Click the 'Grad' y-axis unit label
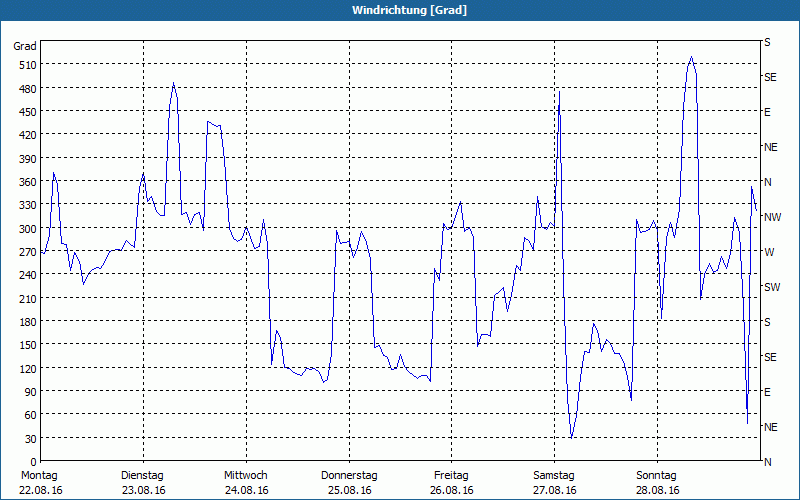Viewport: 800px width, 500px height. coord(25,46)
